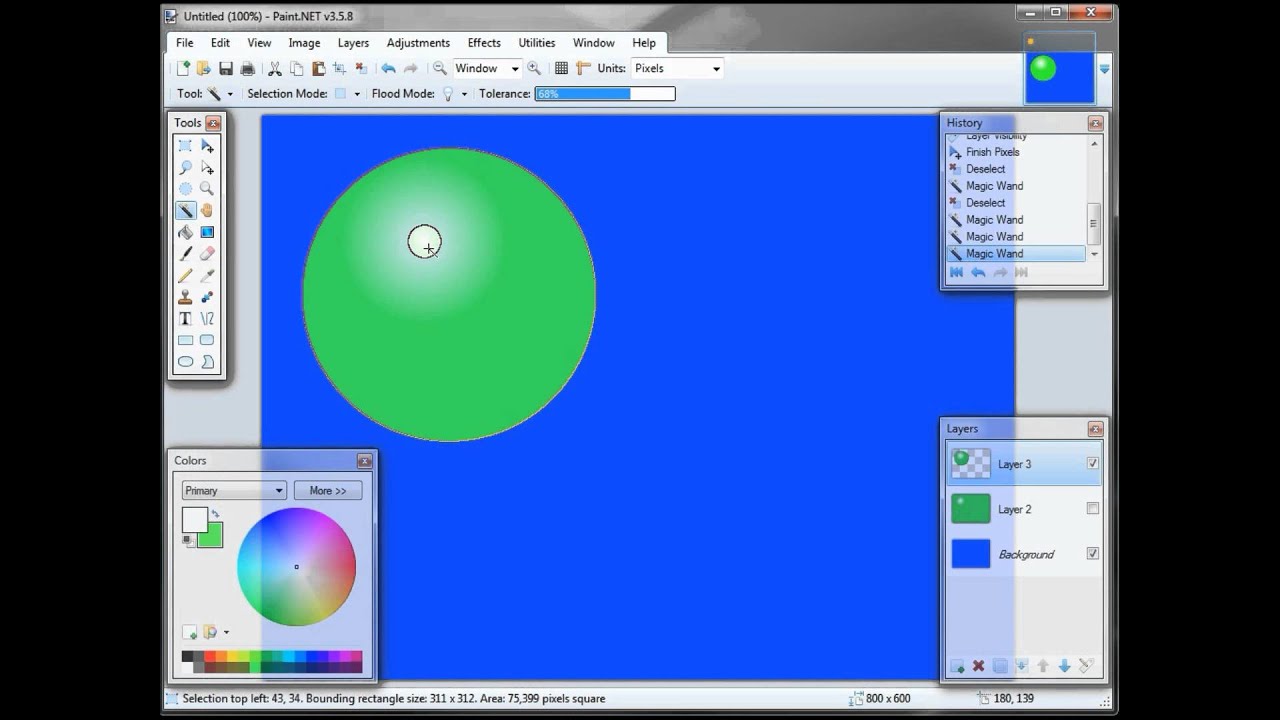
Task: Select the Gradient tool
Action: pyautogui.click(x=207, y=232)
